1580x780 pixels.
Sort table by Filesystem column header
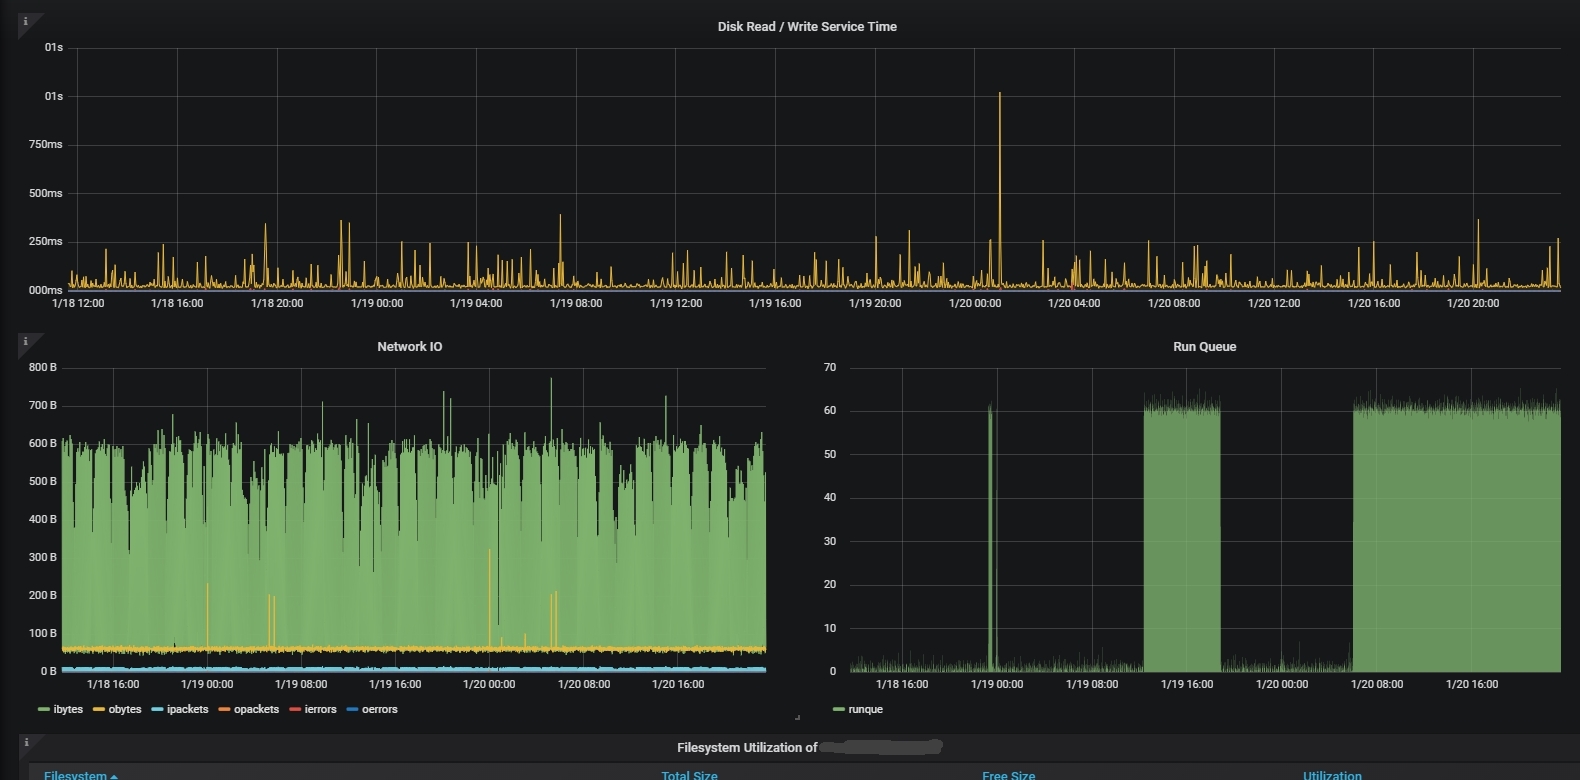(x=75, y=775)
